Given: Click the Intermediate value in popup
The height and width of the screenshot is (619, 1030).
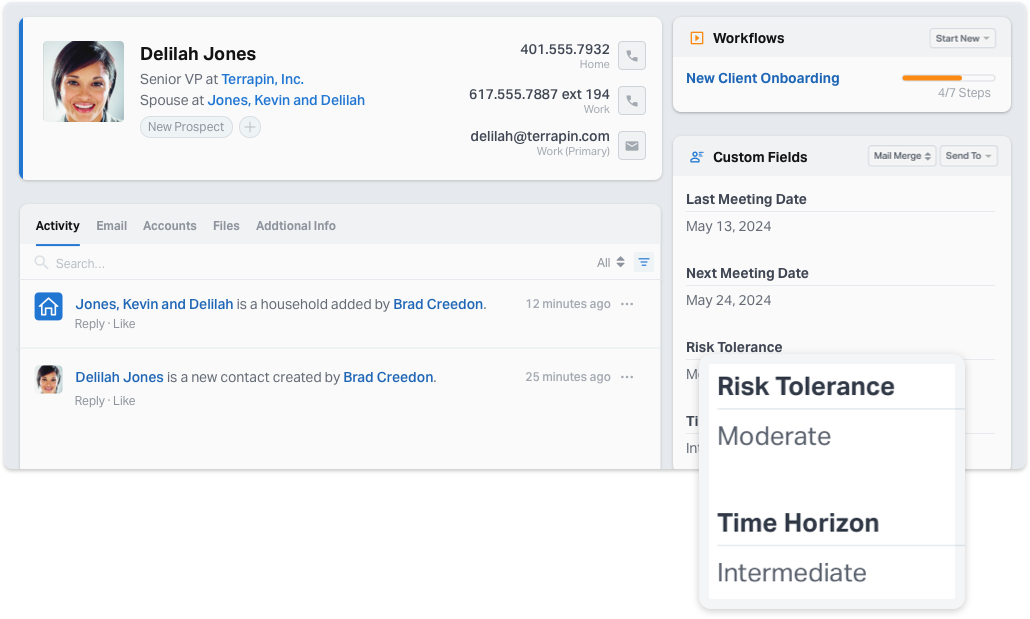Looking at the screenshot, I should coord(792,573).
